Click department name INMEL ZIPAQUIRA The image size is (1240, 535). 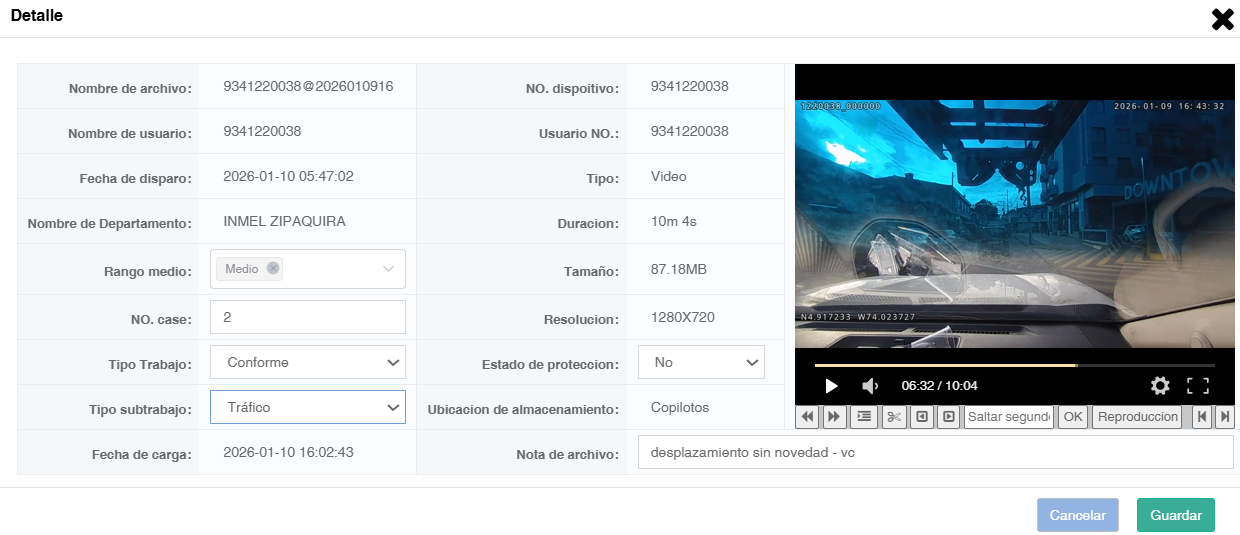(285, 221)
